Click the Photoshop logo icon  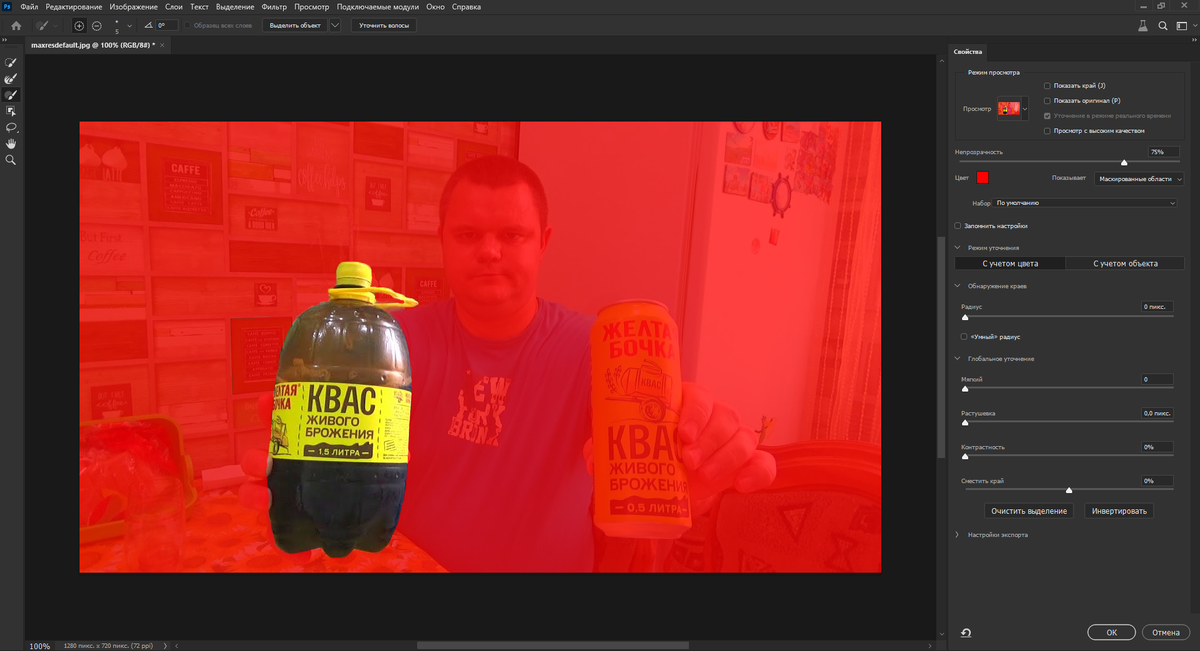point(8,7)
